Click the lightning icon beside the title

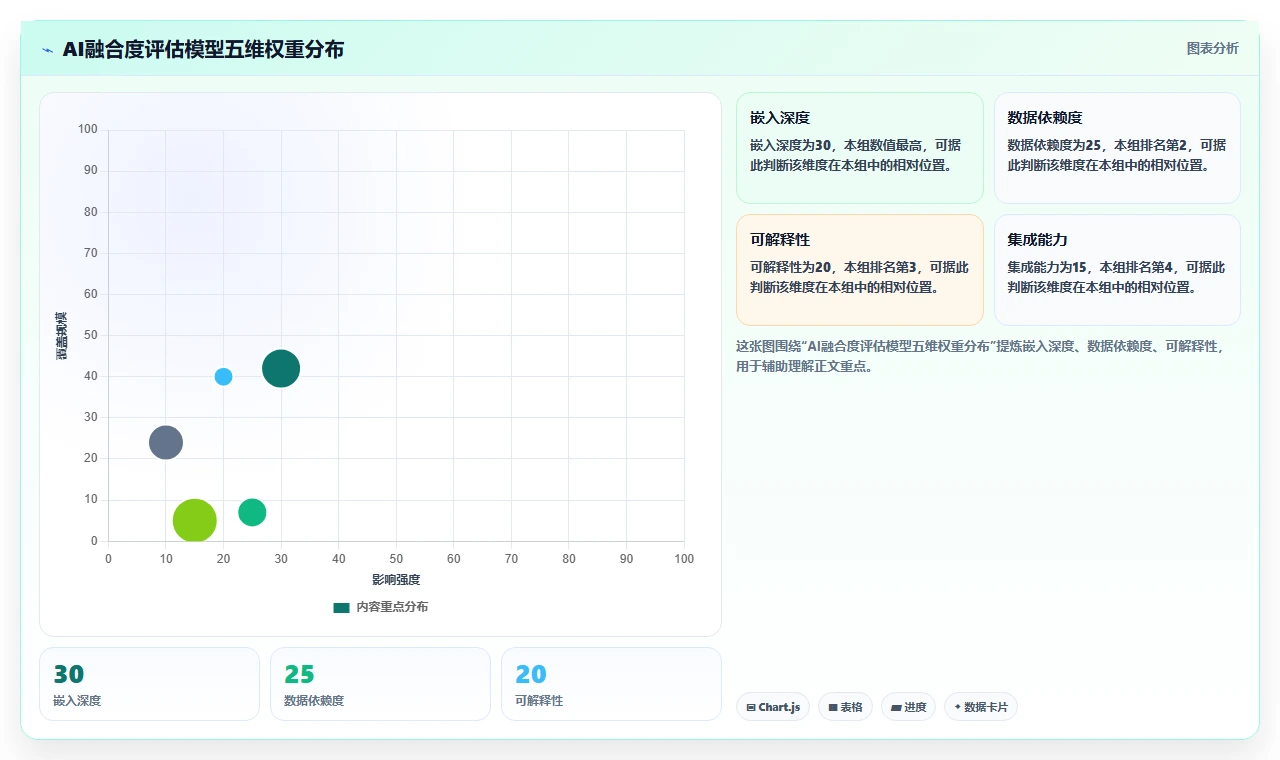tap(47, 50)
